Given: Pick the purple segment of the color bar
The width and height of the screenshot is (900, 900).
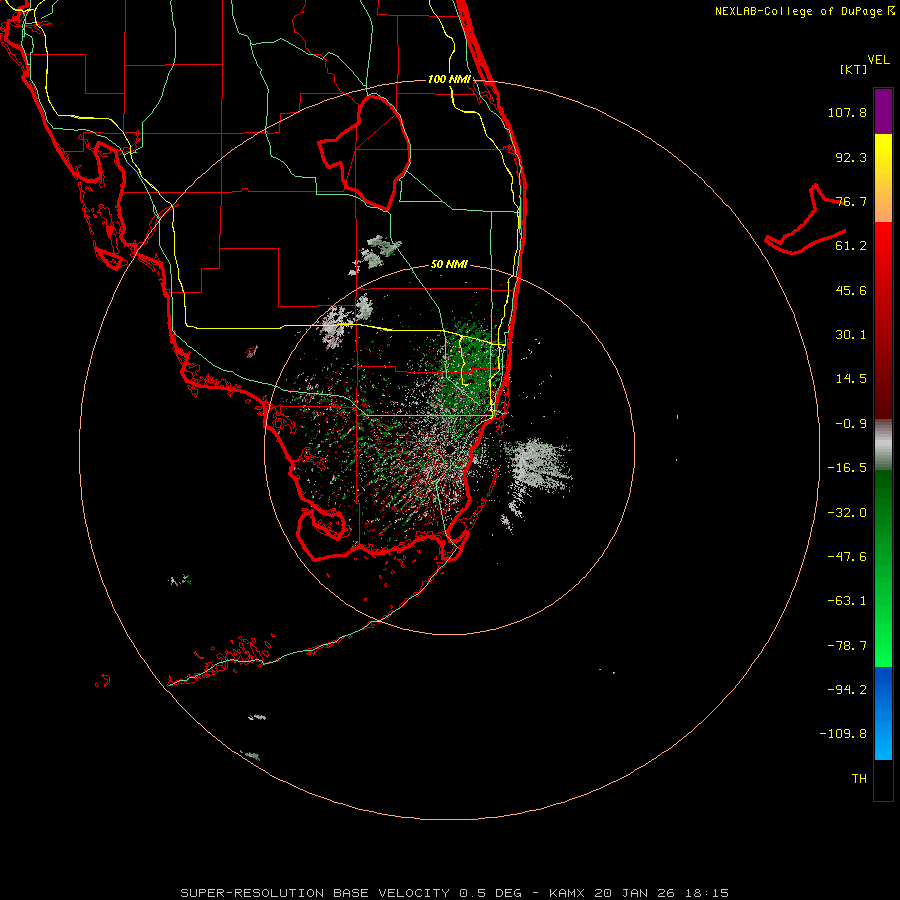Looking at the screenshot, I should (883, 111).
